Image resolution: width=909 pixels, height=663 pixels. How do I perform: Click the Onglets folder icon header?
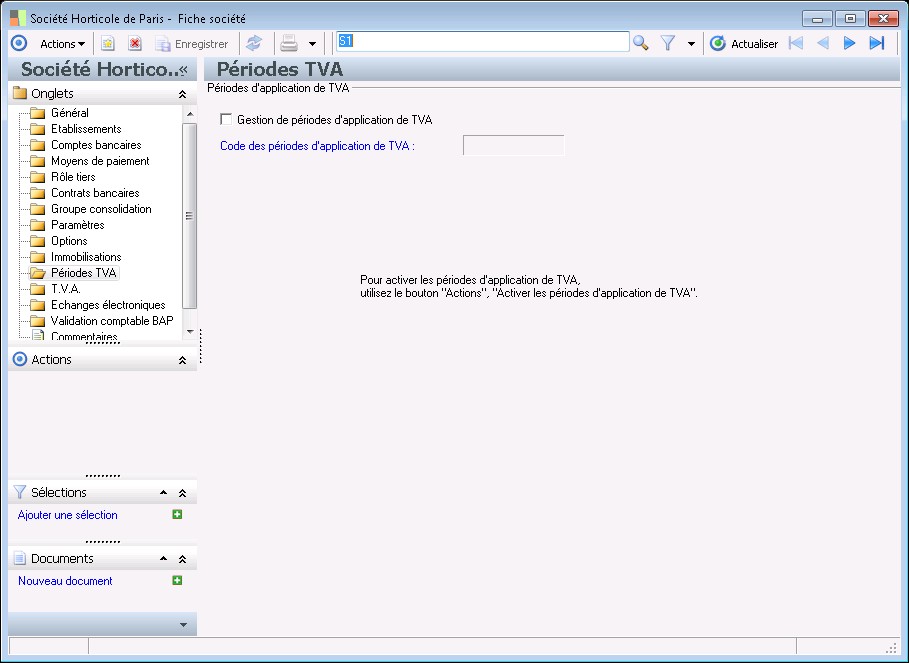20,93
